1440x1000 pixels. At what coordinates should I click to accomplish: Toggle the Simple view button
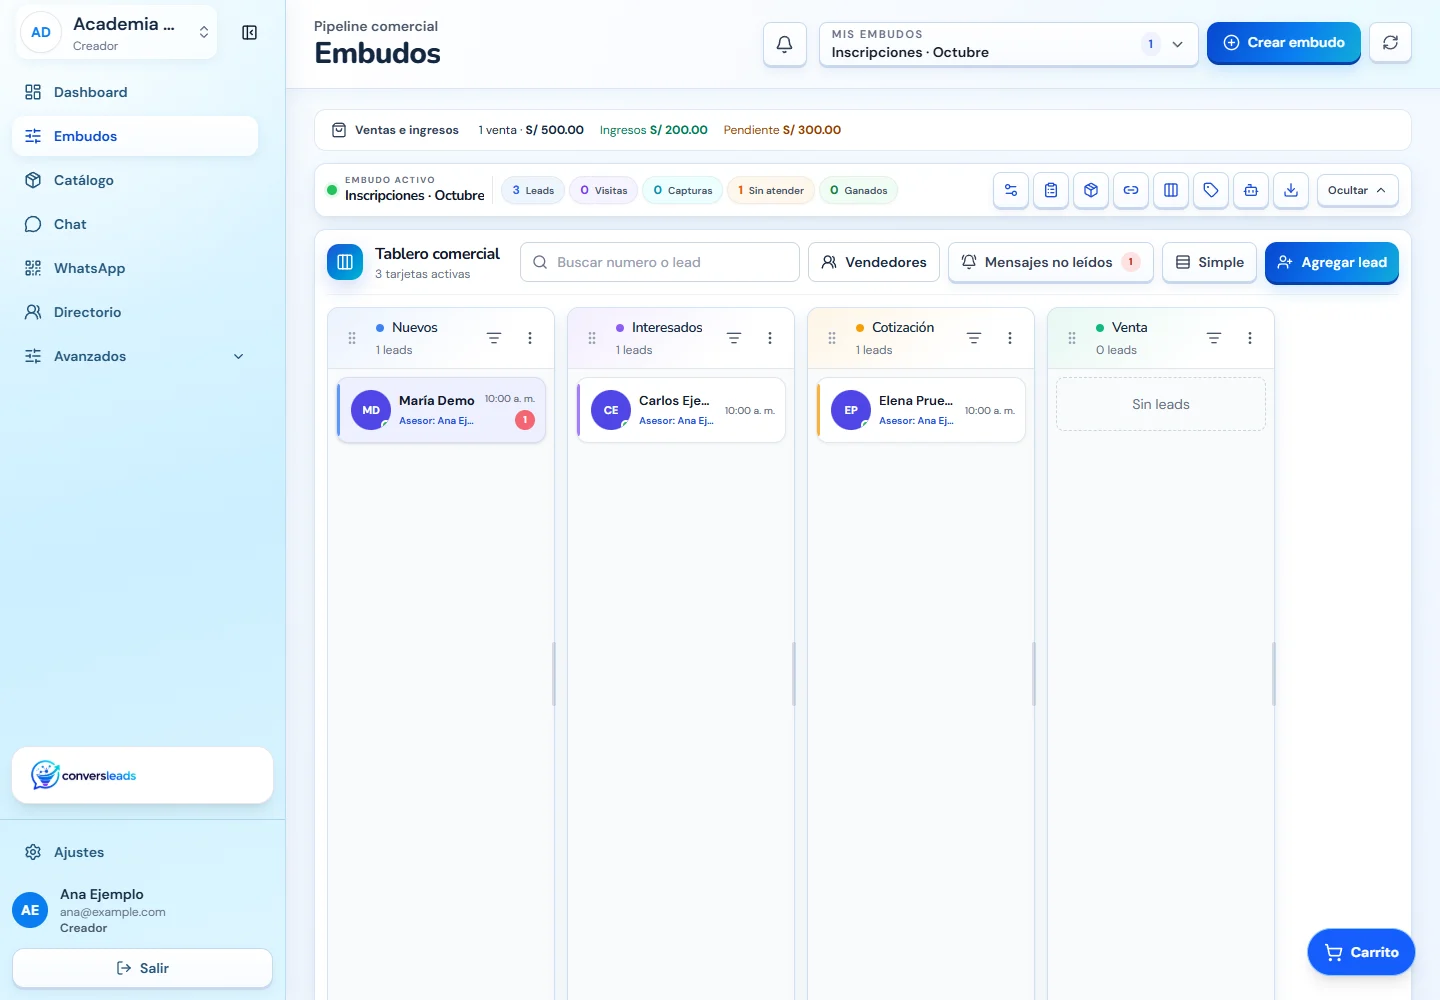pyautogui.click(x=1209, y=262)
